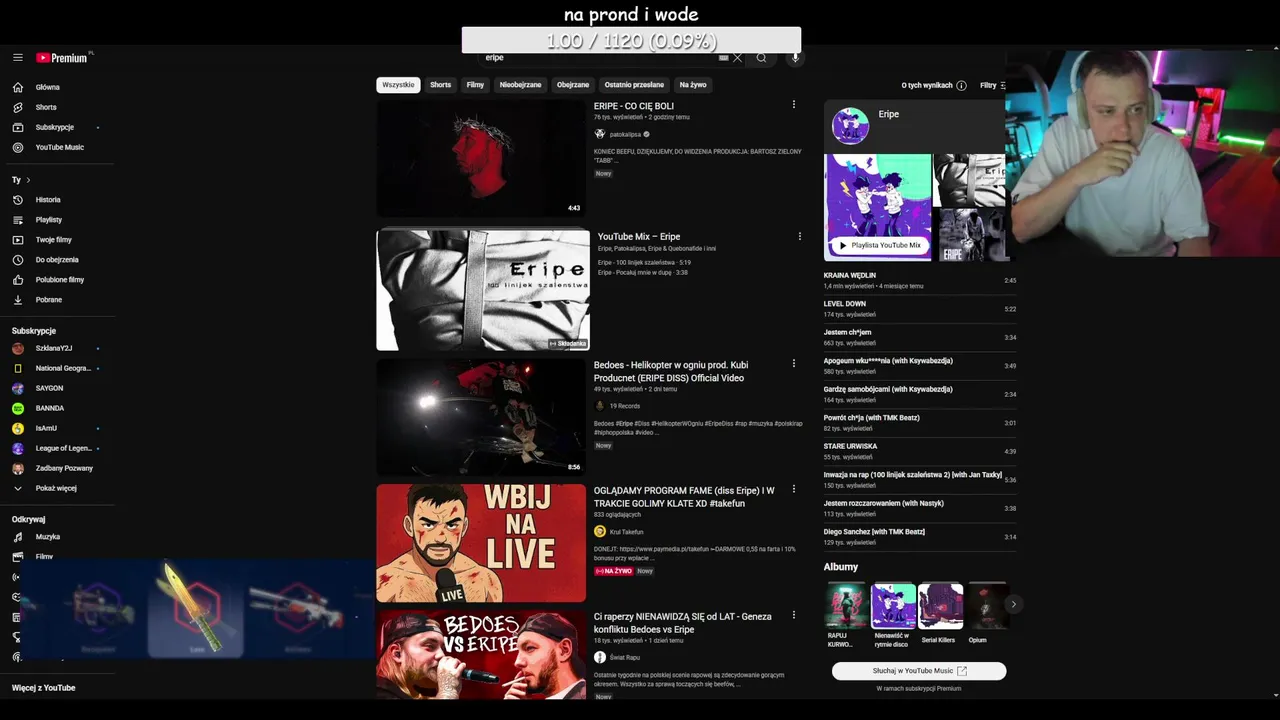The width and height of the screenshot is (1280, 720).
Task: Play the song STARE URWISKA
Action: click(x=920, y=451)
